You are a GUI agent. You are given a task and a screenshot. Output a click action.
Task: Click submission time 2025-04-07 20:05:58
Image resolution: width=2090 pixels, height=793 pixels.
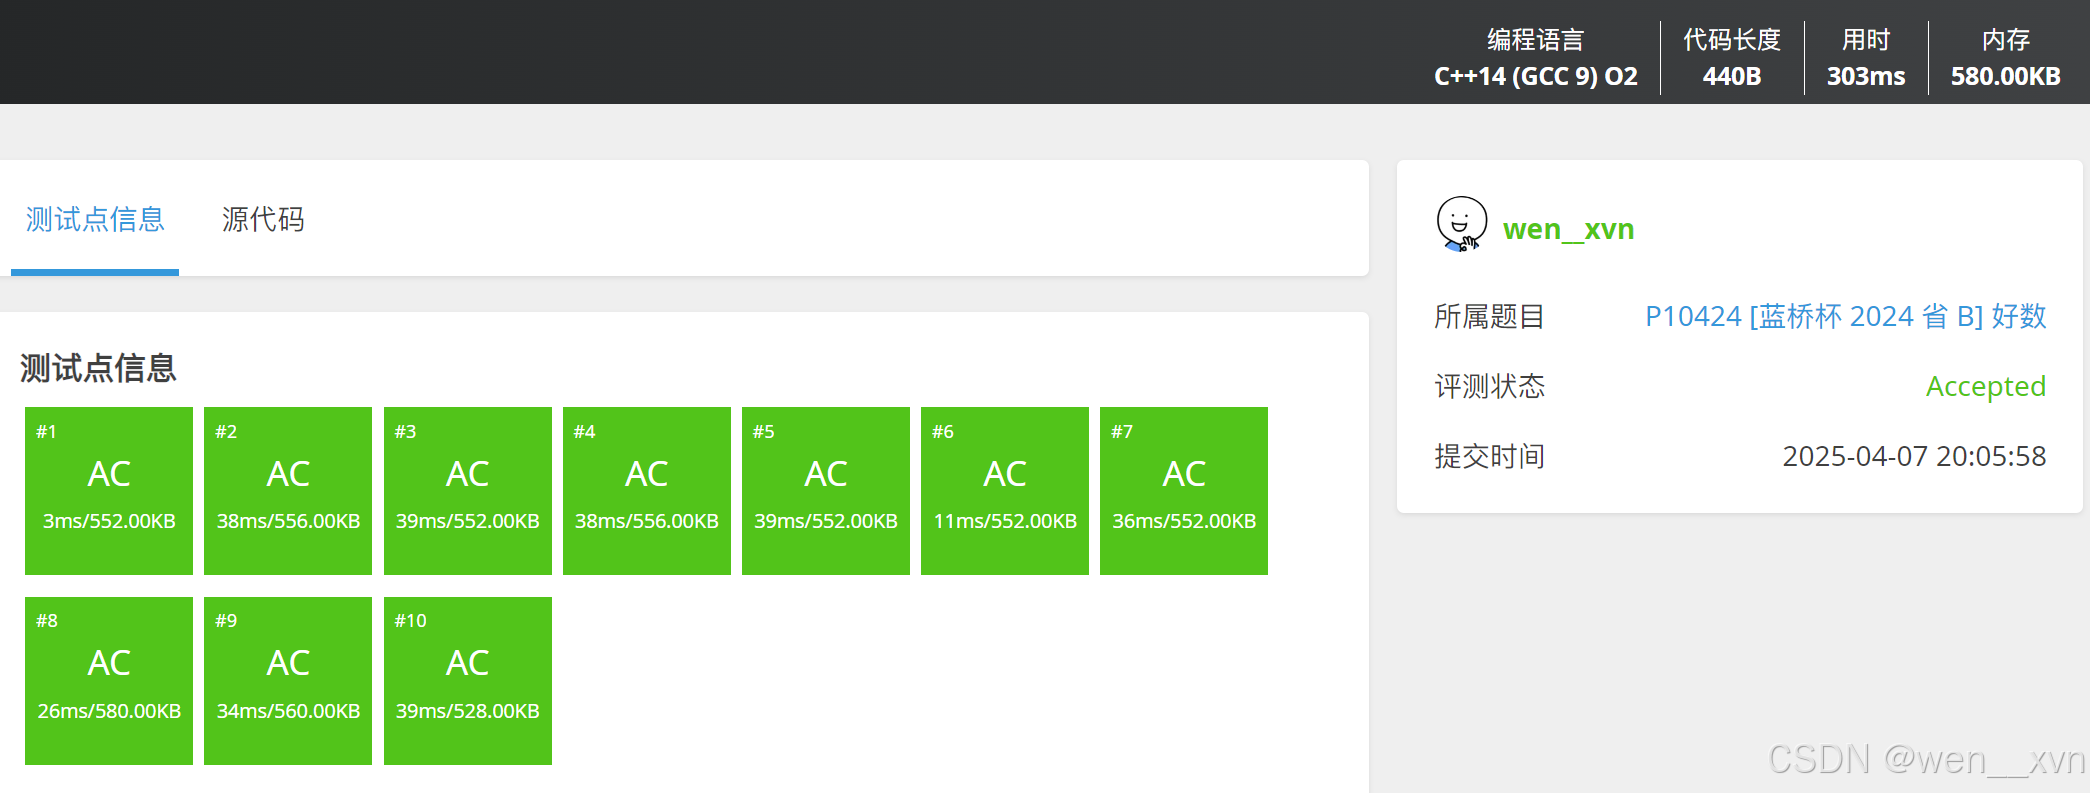[x=1914, y=456]
